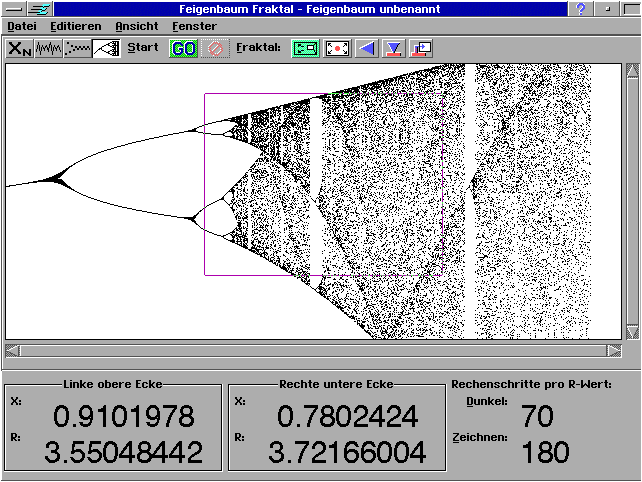Screen dimensions: 642x482
Task: Click the blue left-arrow fractal icon
Action: coord(367,48)
